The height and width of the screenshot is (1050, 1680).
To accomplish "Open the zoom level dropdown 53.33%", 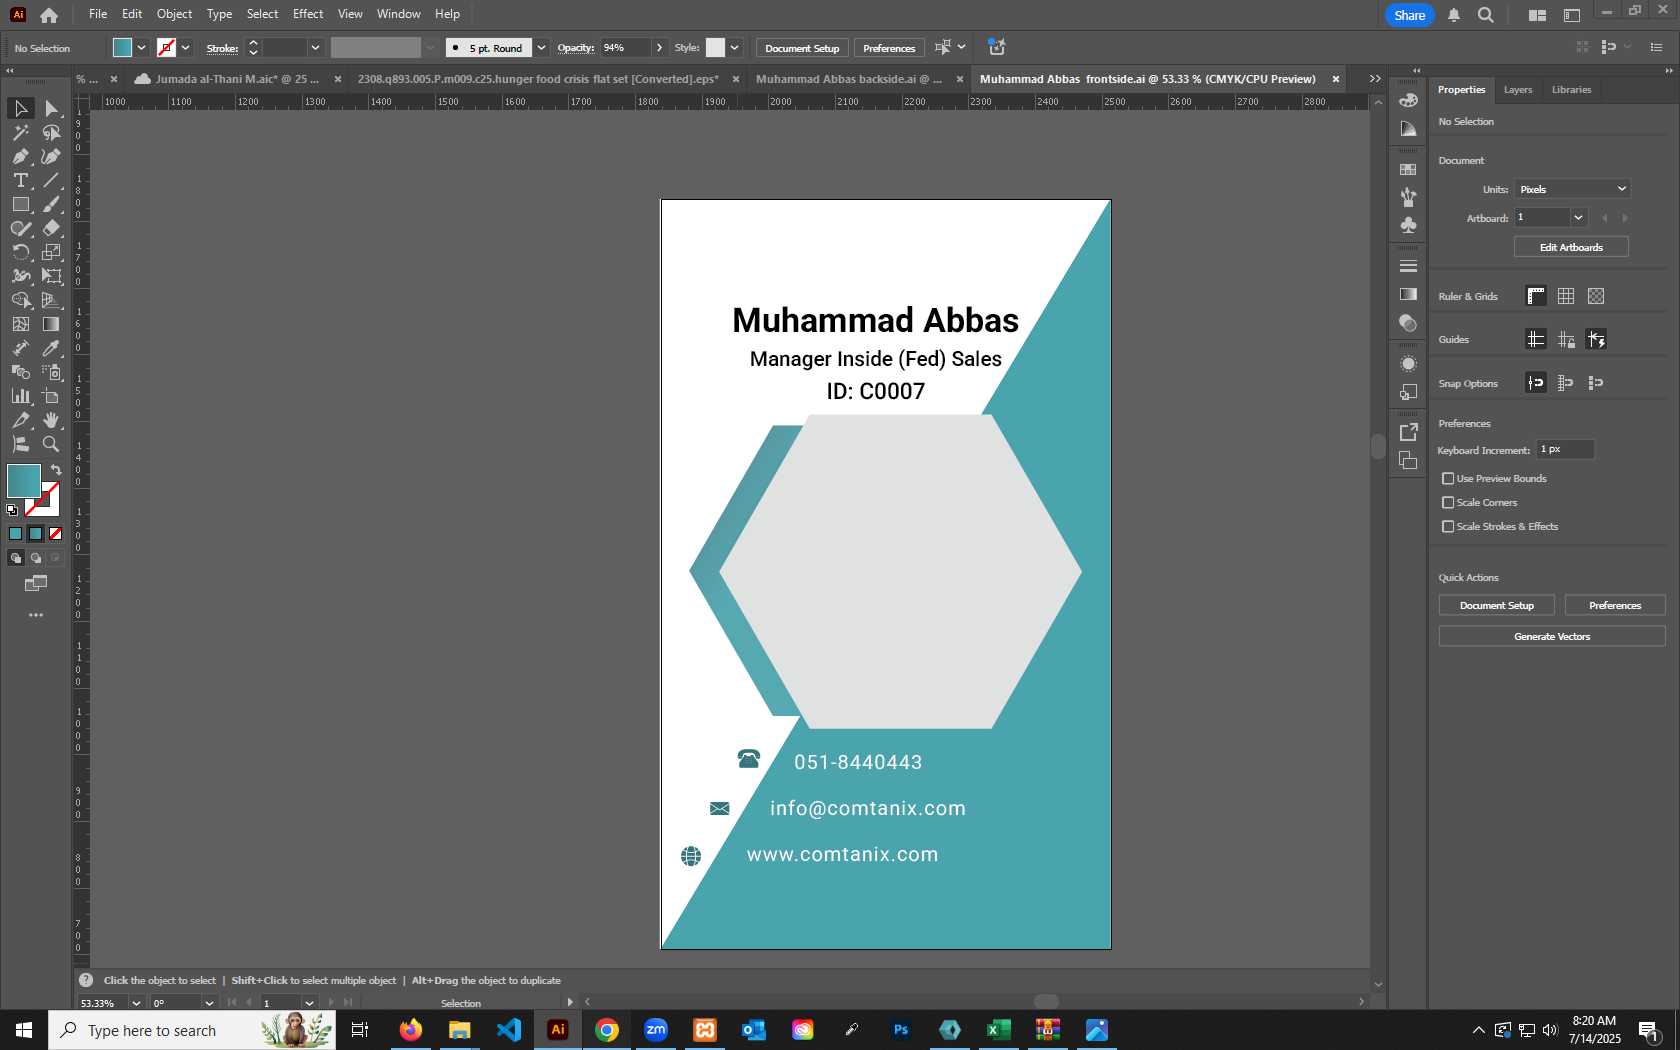I will (136, 1003).
